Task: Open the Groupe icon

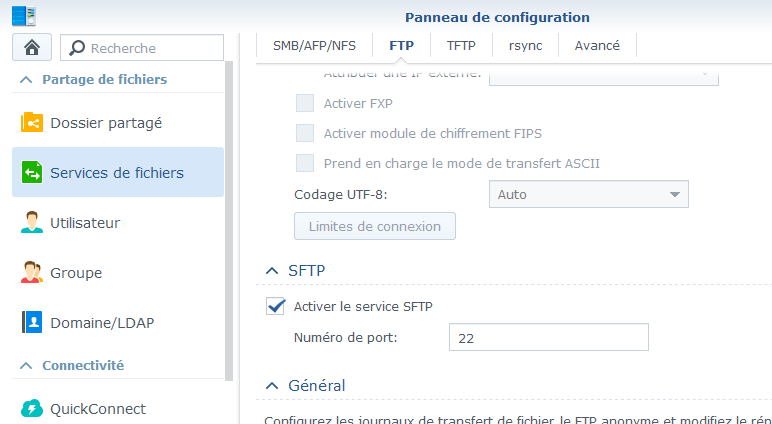Action: pos(32,272)
